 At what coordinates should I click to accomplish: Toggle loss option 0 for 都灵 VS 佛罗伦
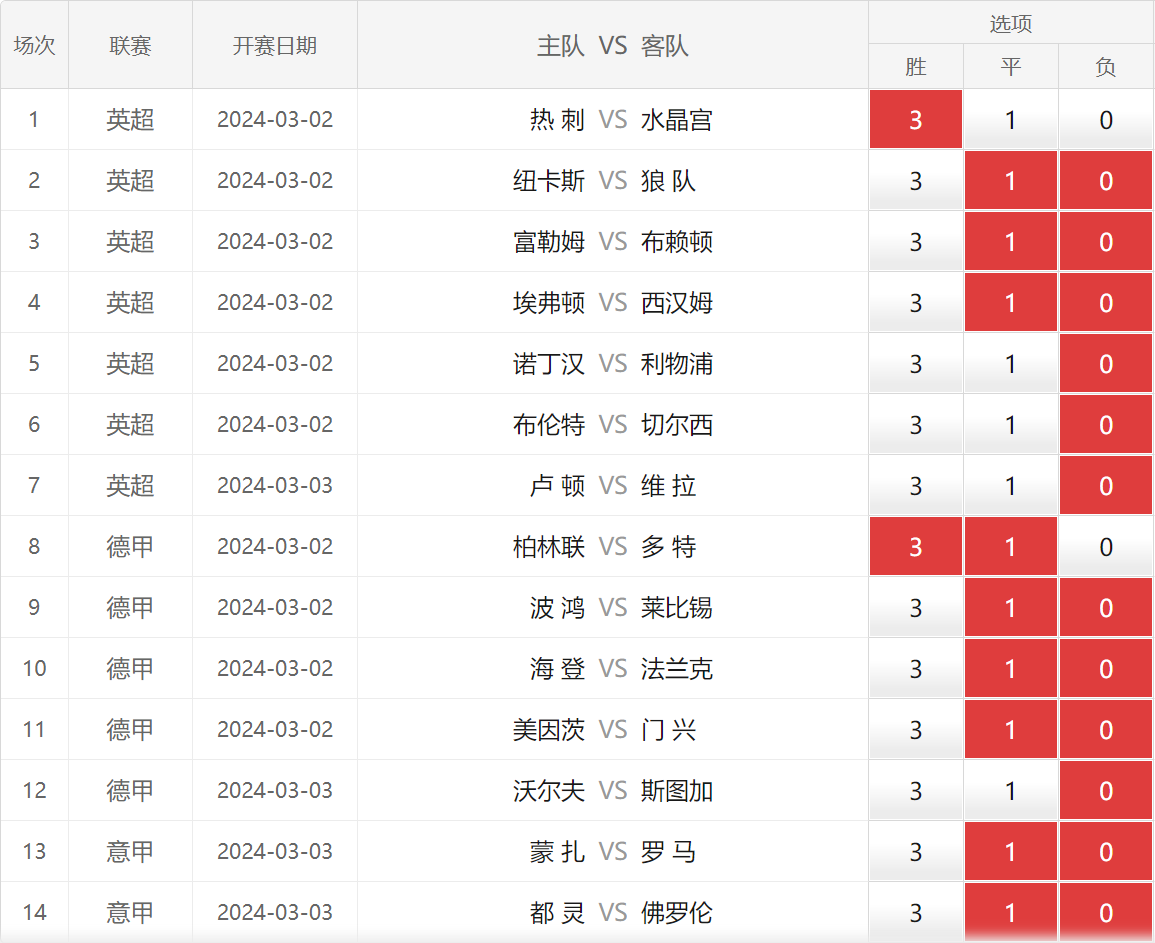click(1106, 913)
